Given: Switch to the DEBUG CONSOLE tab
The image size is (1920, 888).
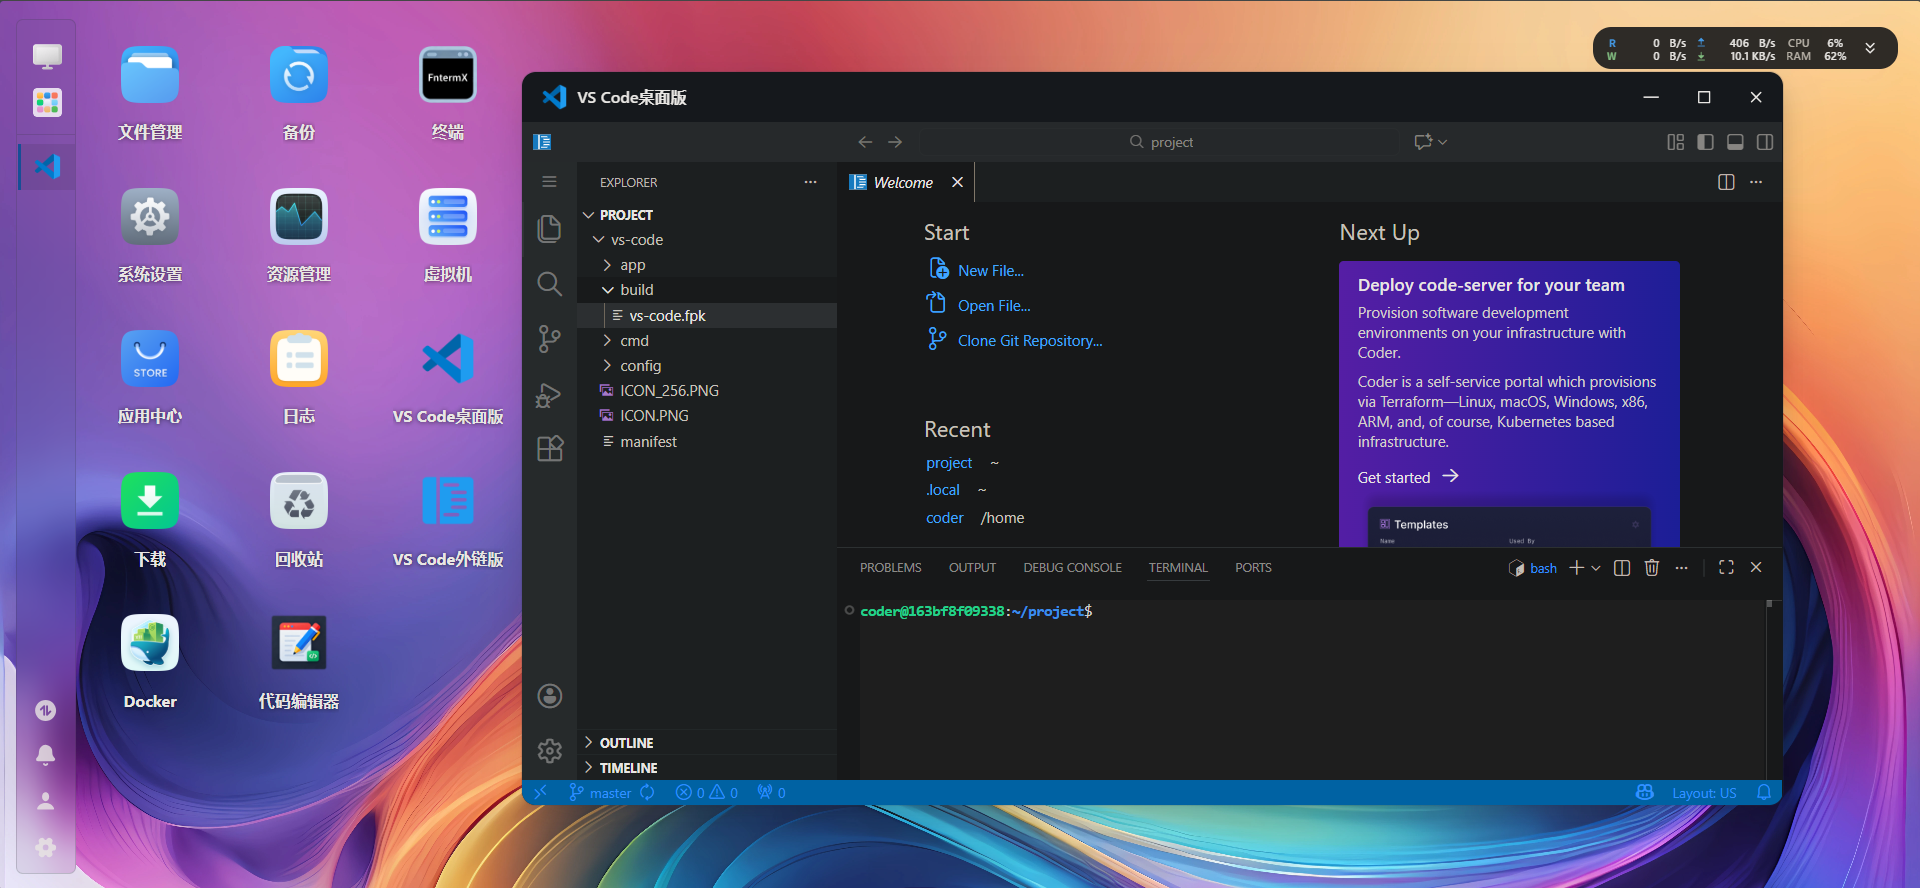Looking at the screenshot, I should [1072, 568].
